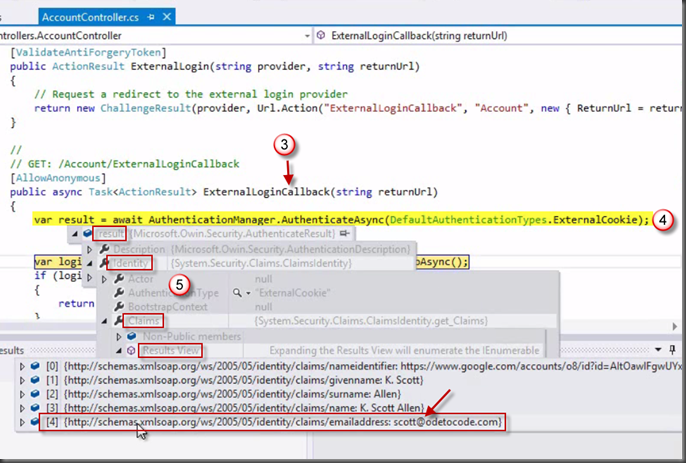Expand the Actor property node

coord(104,279)
